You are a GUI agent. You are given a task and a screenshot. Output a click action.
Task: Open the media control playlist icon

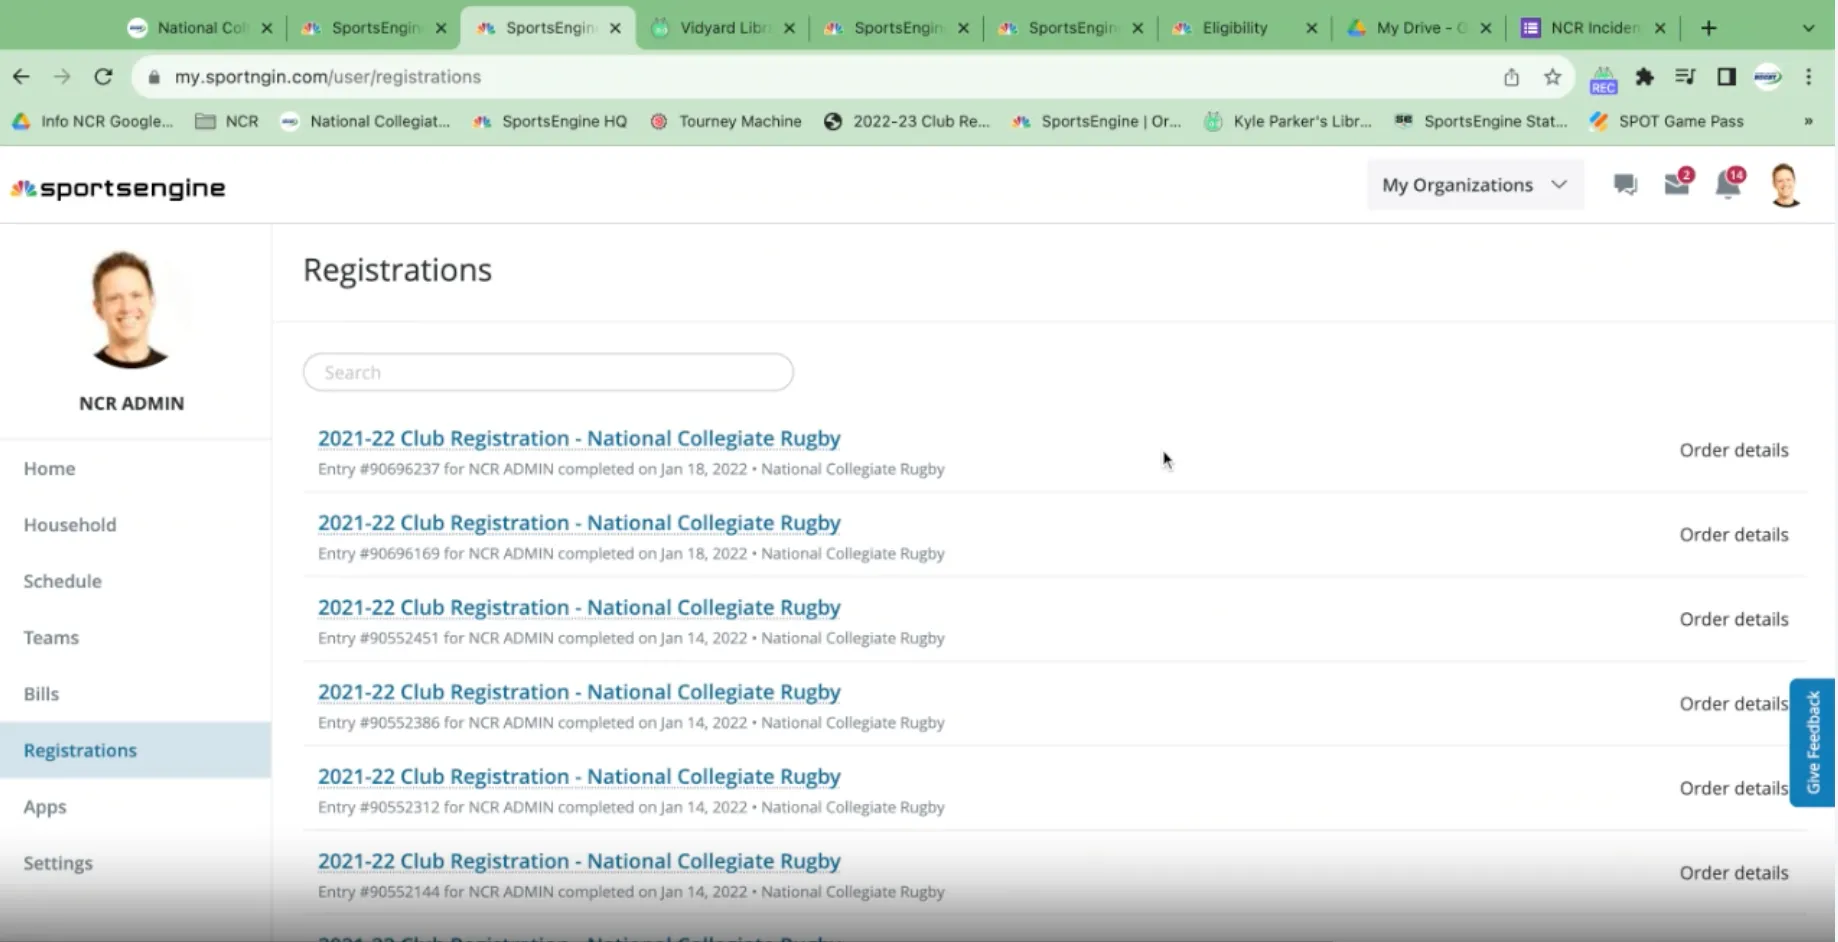coord(1685,77)
